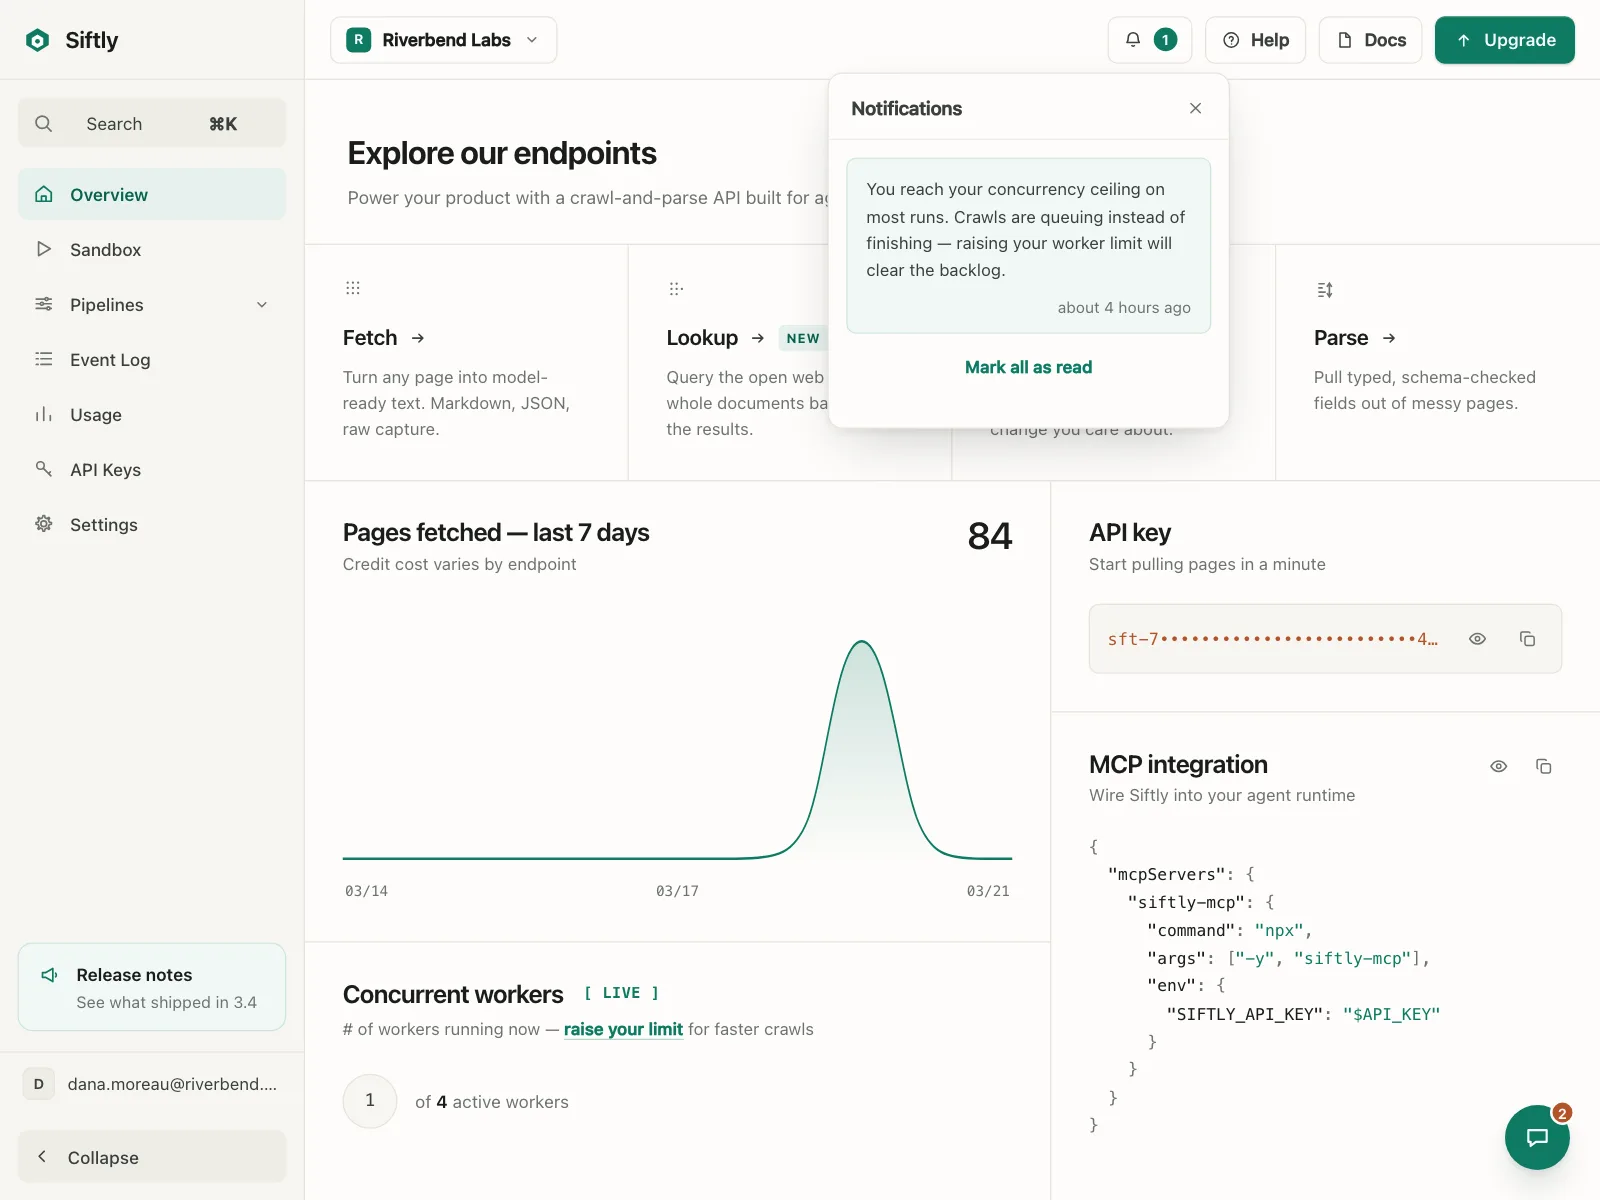Viewport: 1600px width, 1200px height.
Task: Click the Lookup card dots icon
Action: [676, 289]
